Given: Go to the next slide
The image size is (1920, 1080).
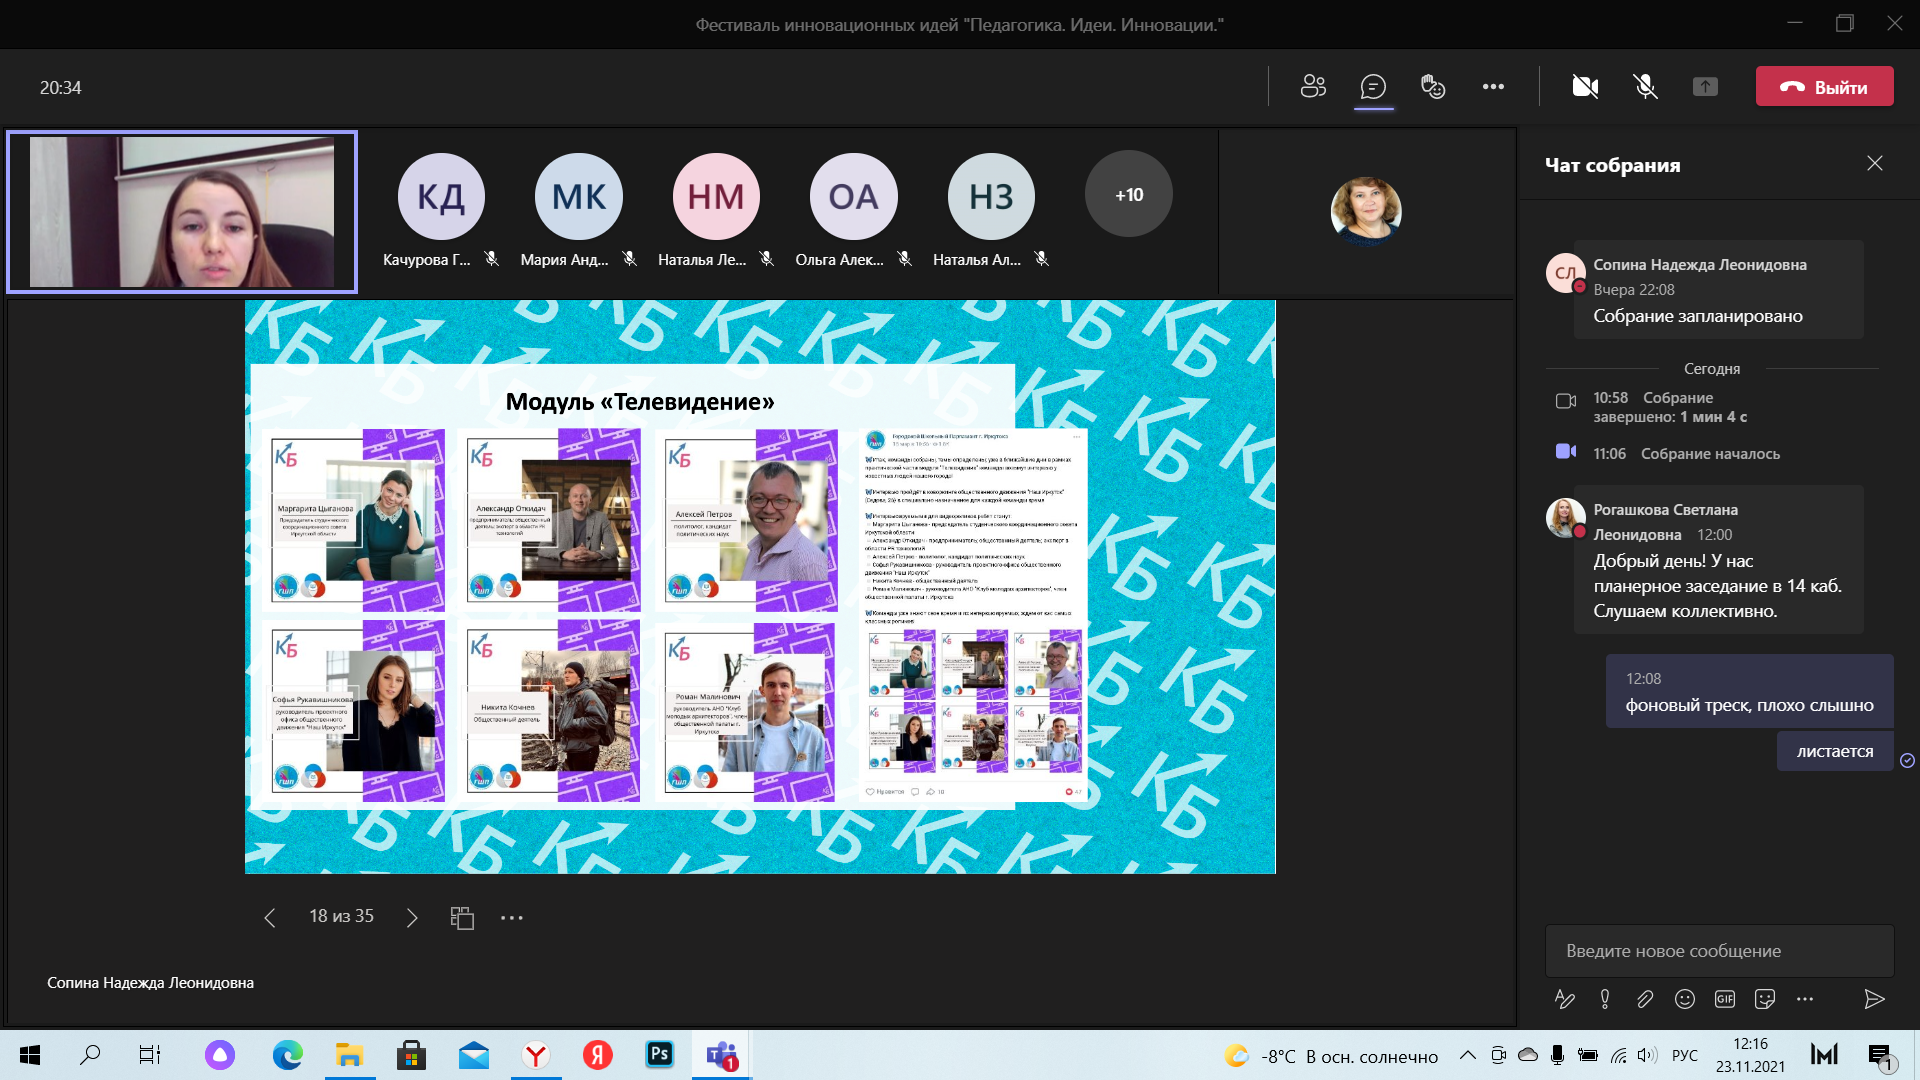Looking at the screenshot, I should pos(412,918).
